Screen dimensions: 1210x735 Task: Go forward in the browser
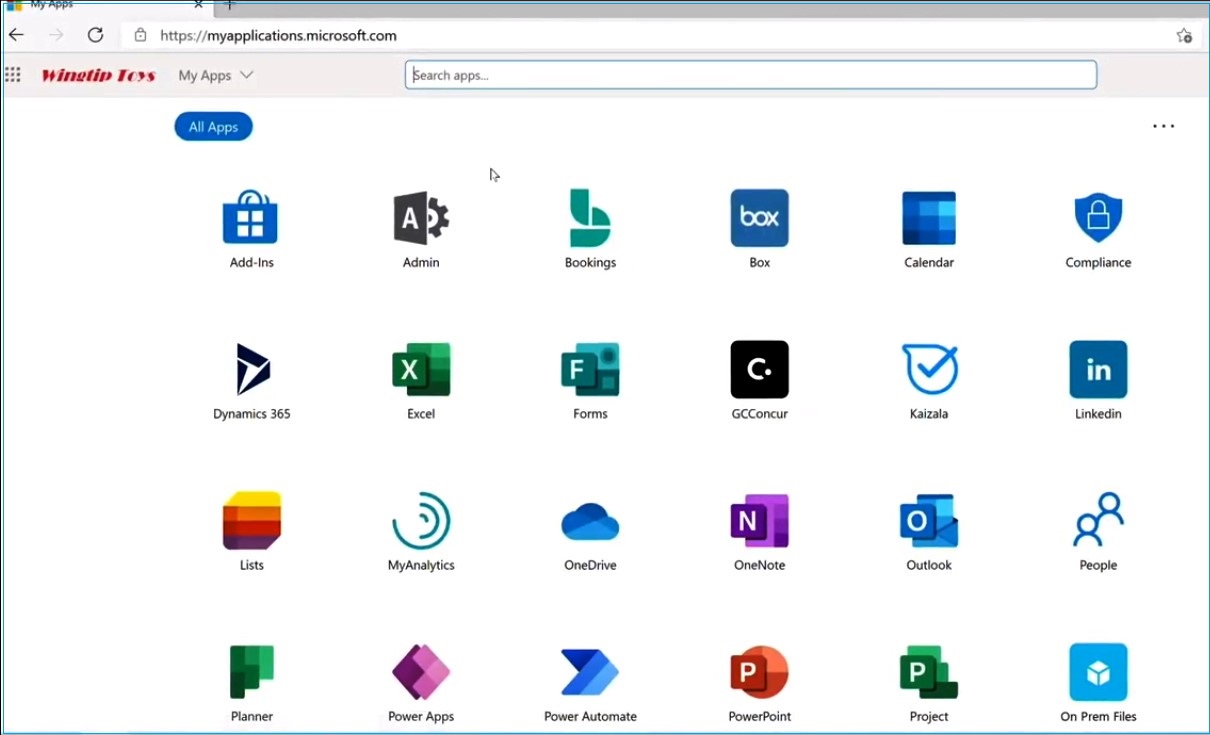(x=56, y=35)
